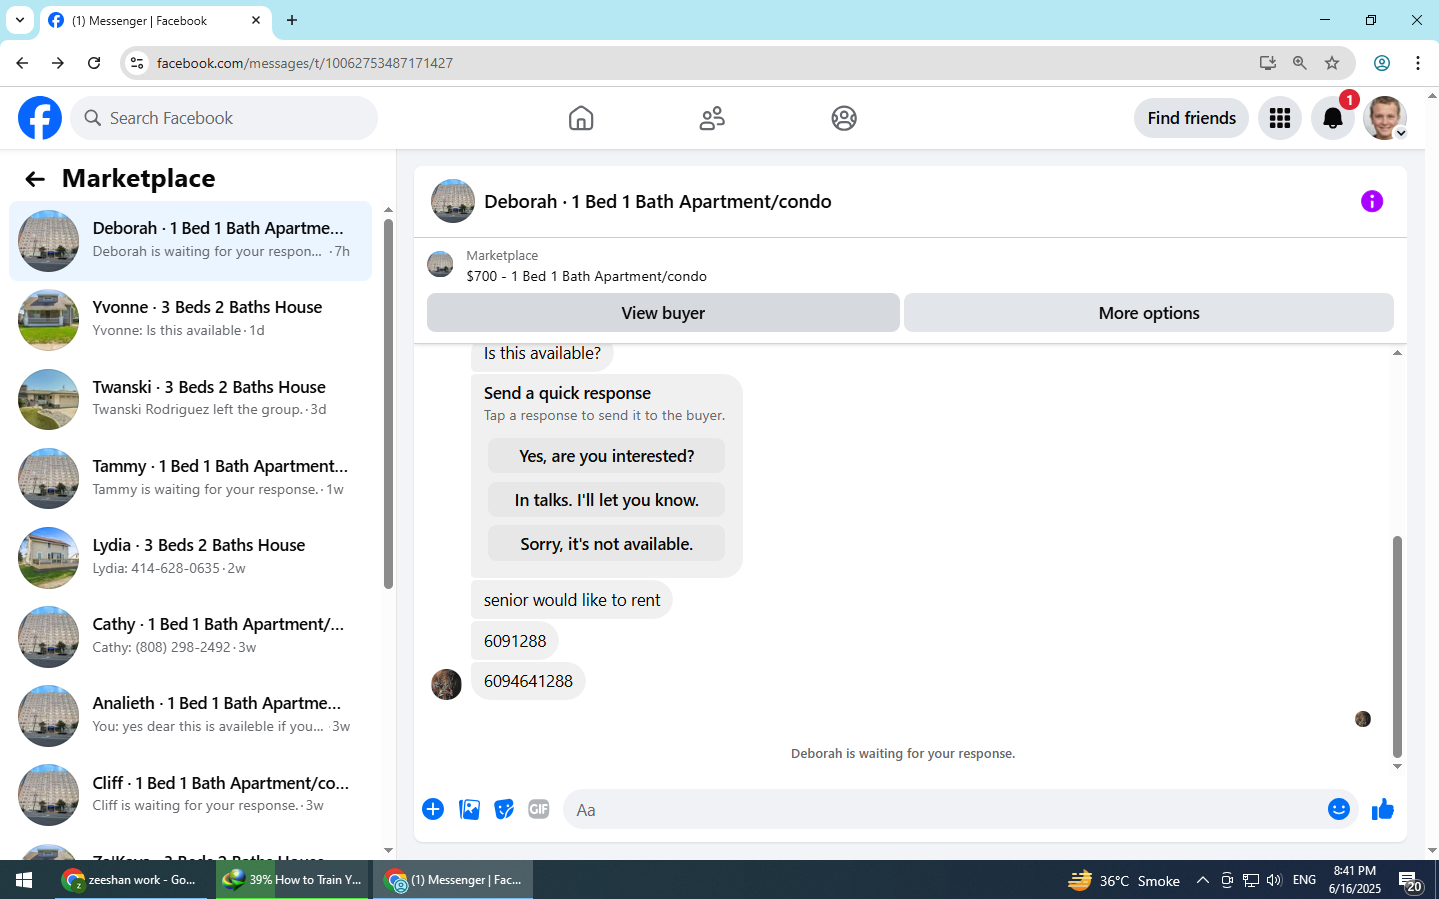Viewport: 1439px width, 899px height.
Task: Send quick response 'In talks. I'll let you know.'
Action: point(606,500)
